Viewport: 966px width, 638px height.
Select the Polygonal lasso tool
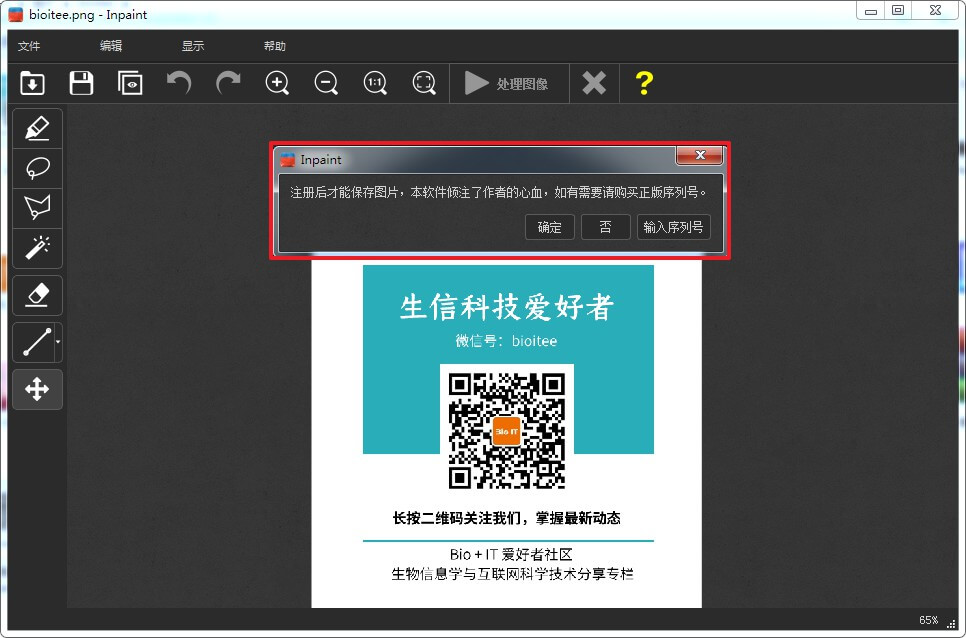(x=37, y=208)
